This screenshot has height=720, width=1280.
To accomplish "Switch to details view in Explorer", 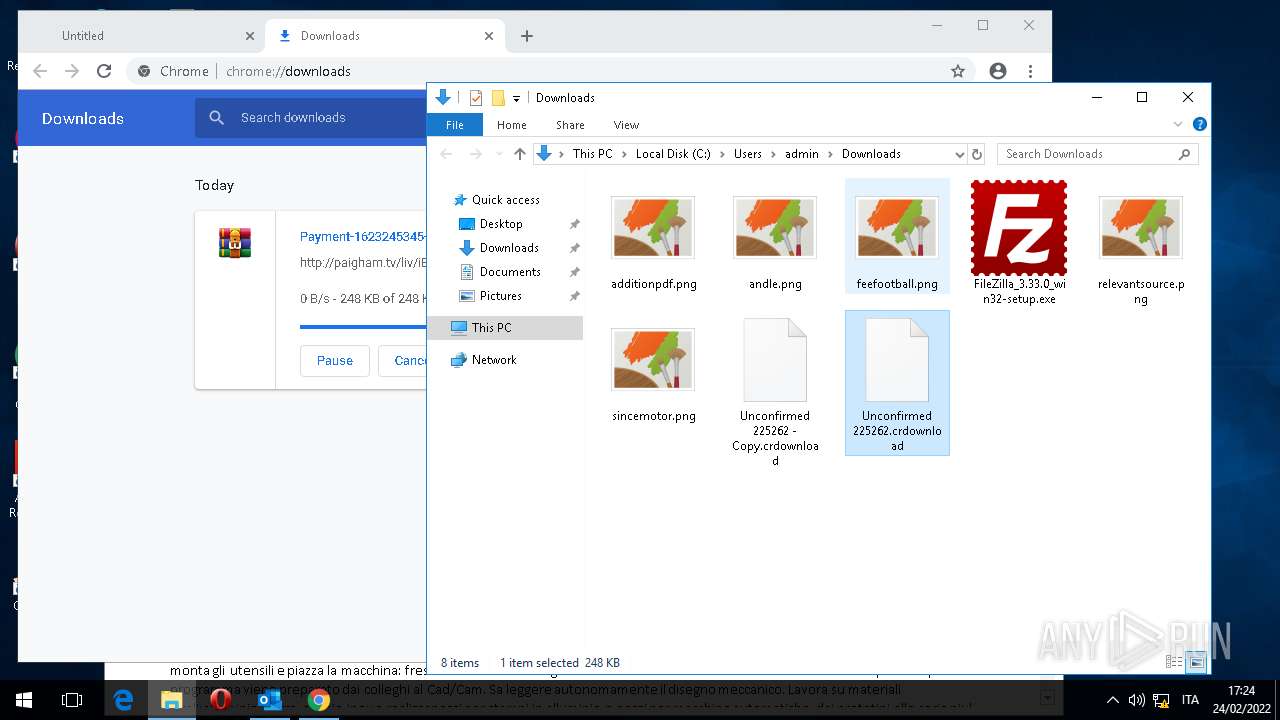I will pyautogui.click(x=1174, y=662).
